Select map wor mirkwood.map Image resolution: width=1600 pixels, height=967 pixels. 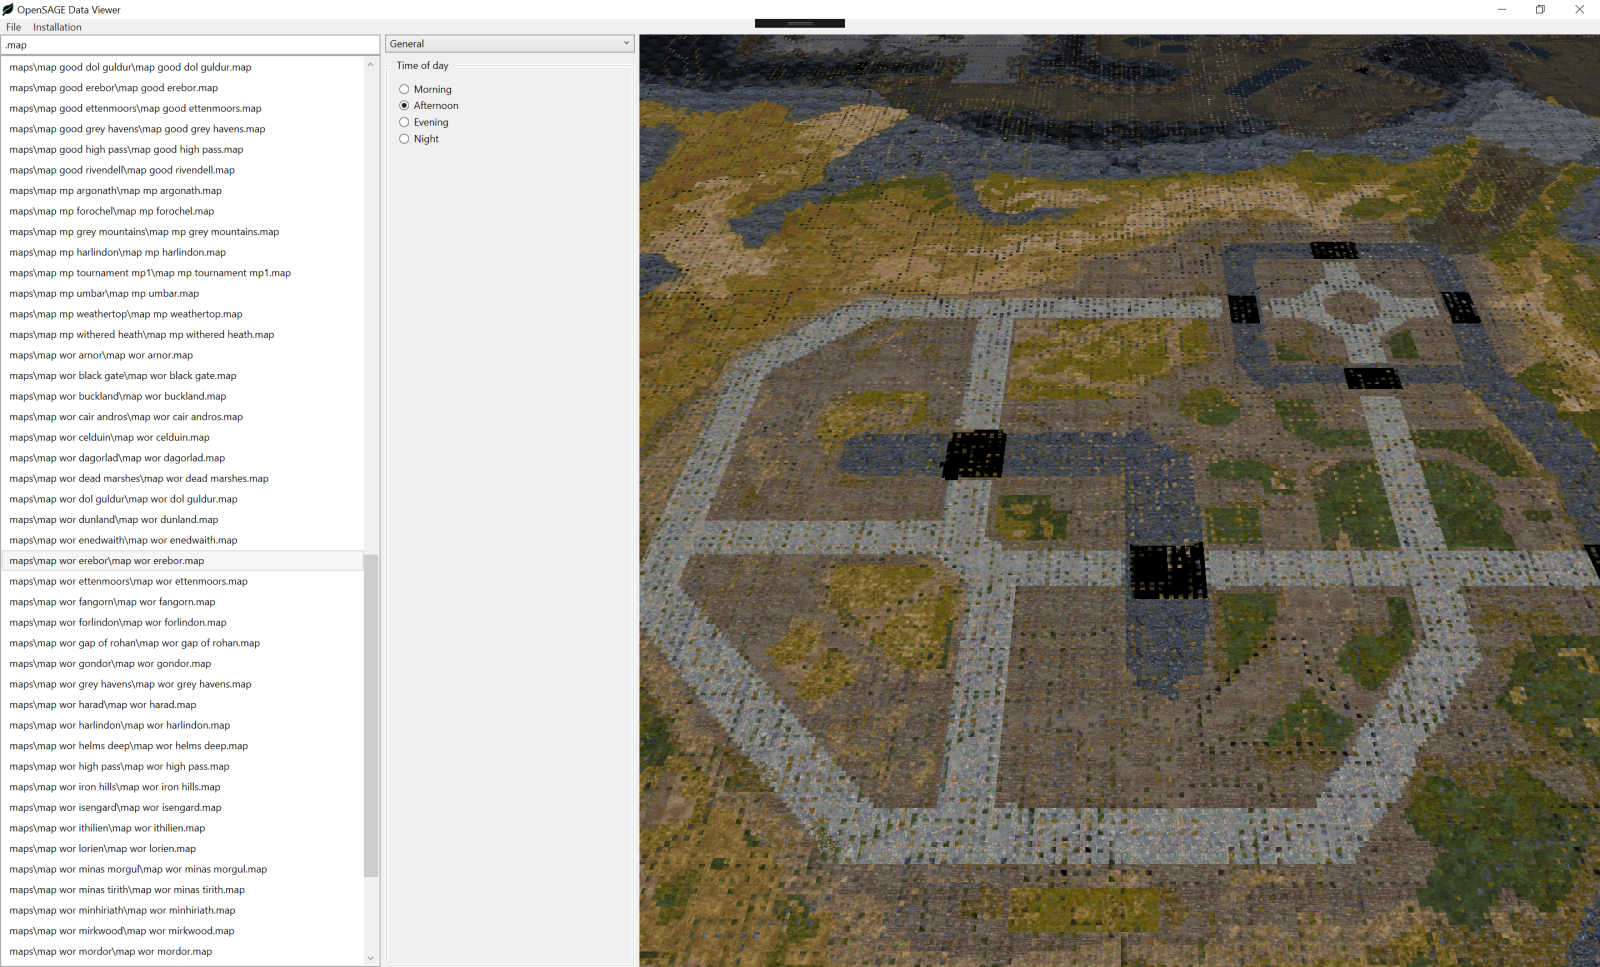pyautogui.click(x=182, y=931)
